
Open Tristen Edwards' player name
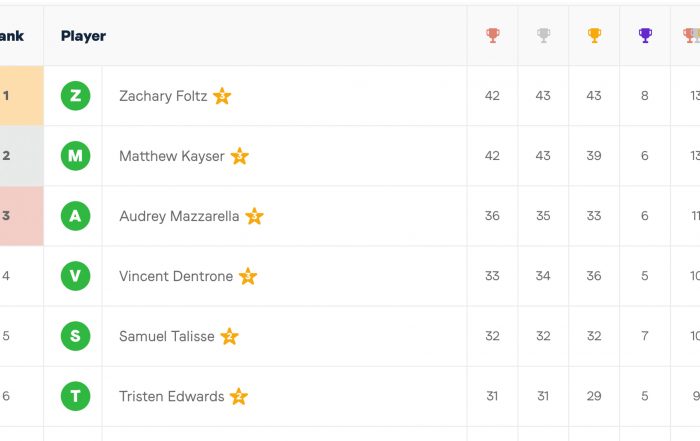click(171, 396)
